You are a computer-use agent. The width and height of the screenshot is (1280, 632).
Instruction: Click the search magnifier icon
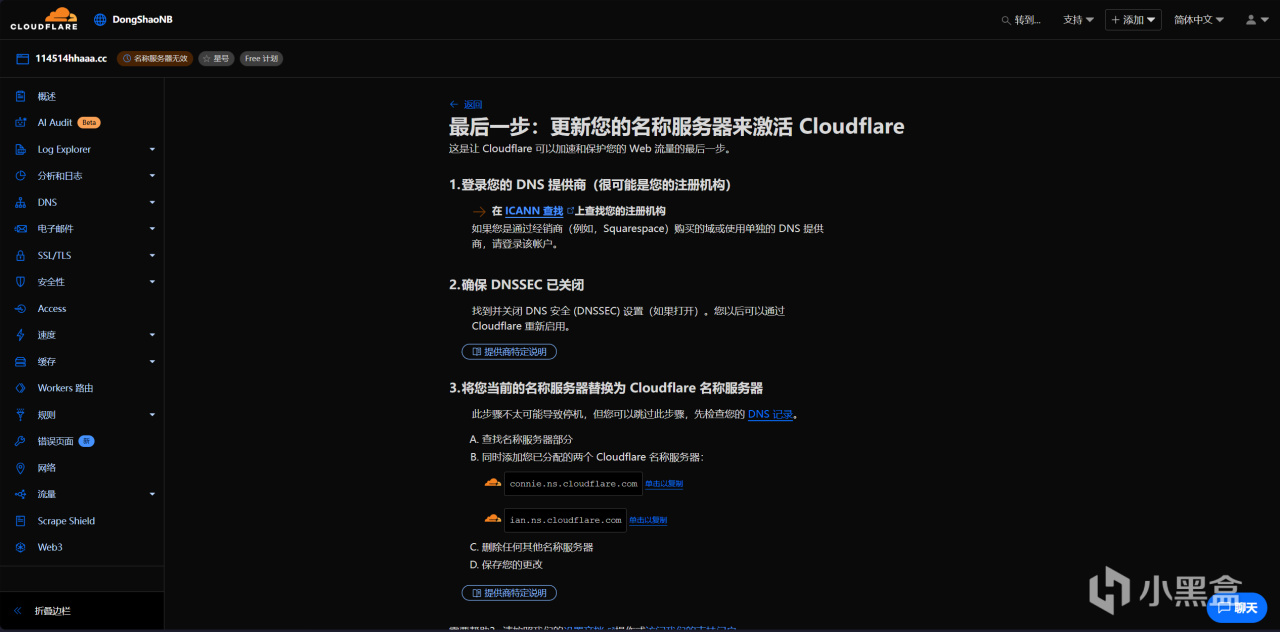pos(1006,20)
